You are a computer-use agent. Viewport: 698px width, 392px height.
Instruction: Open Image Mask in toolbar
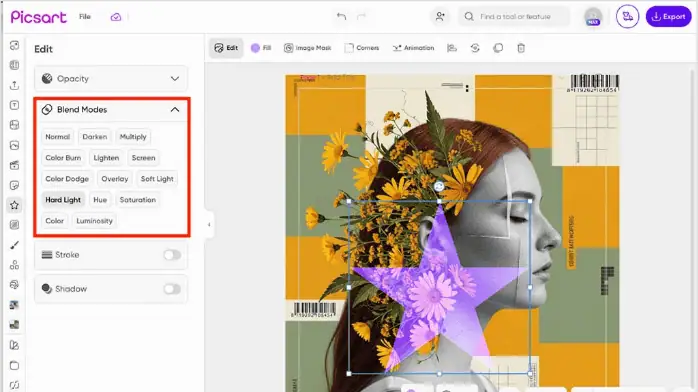[308, 48]
